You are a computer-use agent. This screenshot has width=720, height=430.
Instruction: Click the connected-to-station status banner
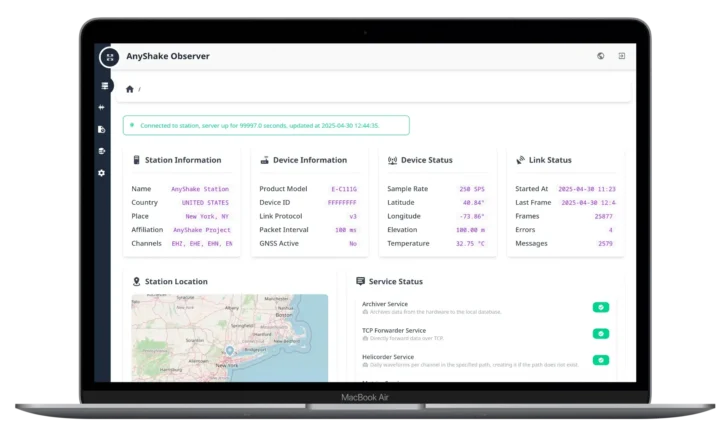[266, 125]
